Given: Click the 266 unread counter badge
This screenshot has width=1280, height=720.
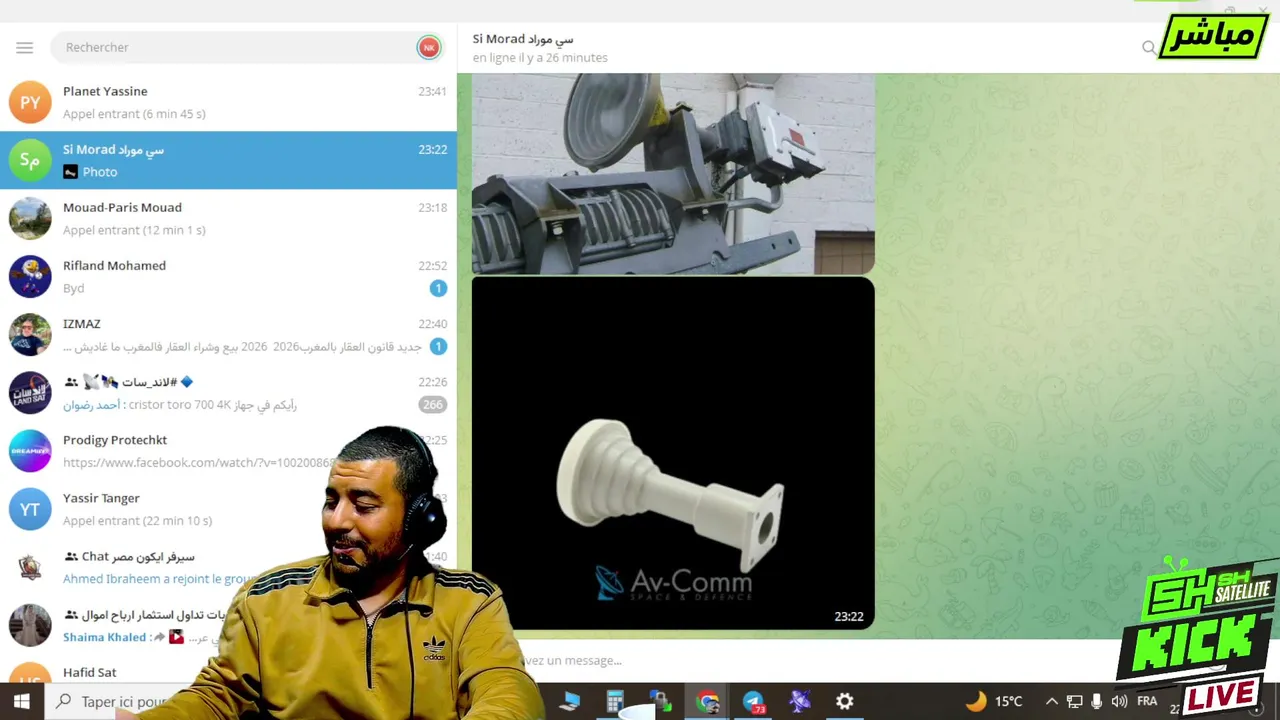Looking at the screenshot, I should (x=432, y=405).
